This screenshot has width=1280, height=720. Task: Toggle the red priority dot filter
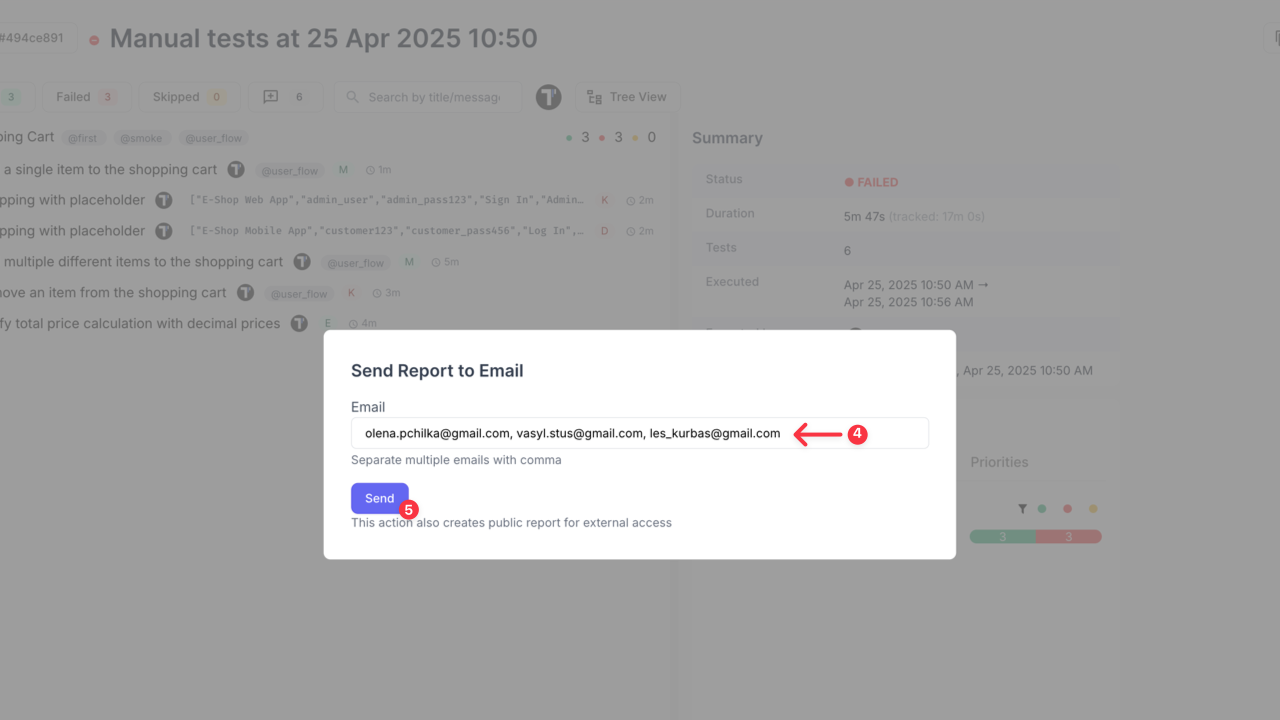pyautogui.click(x=1067, y=508)
